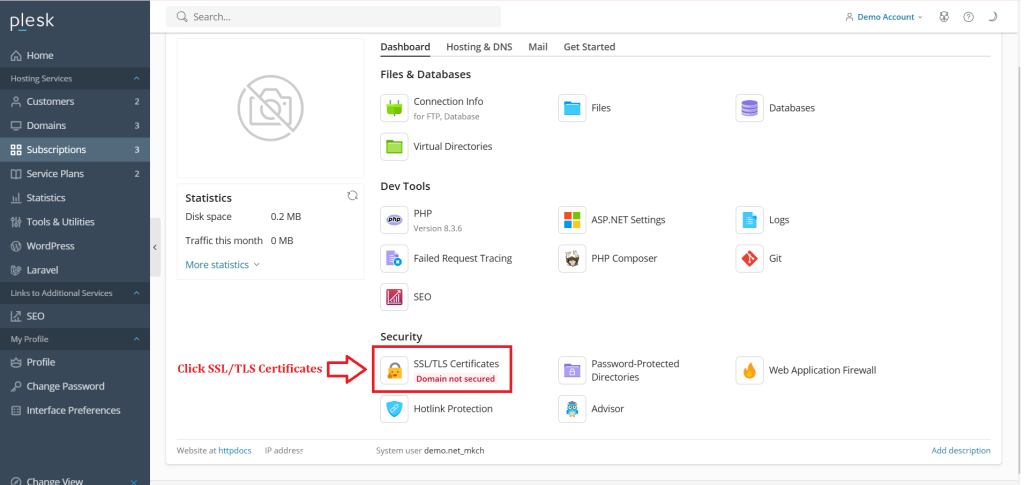Select the Dashboard tab
Screen dimensions: 1024x485
tap(406, 47)
